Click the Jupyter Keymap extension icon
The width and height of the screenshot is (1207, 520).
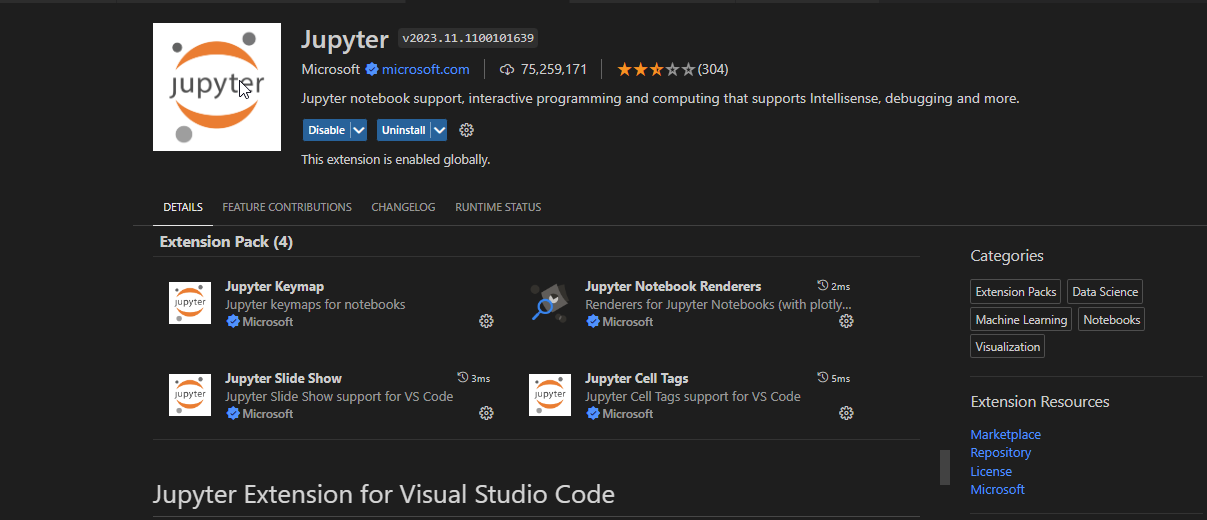[190, 303]
